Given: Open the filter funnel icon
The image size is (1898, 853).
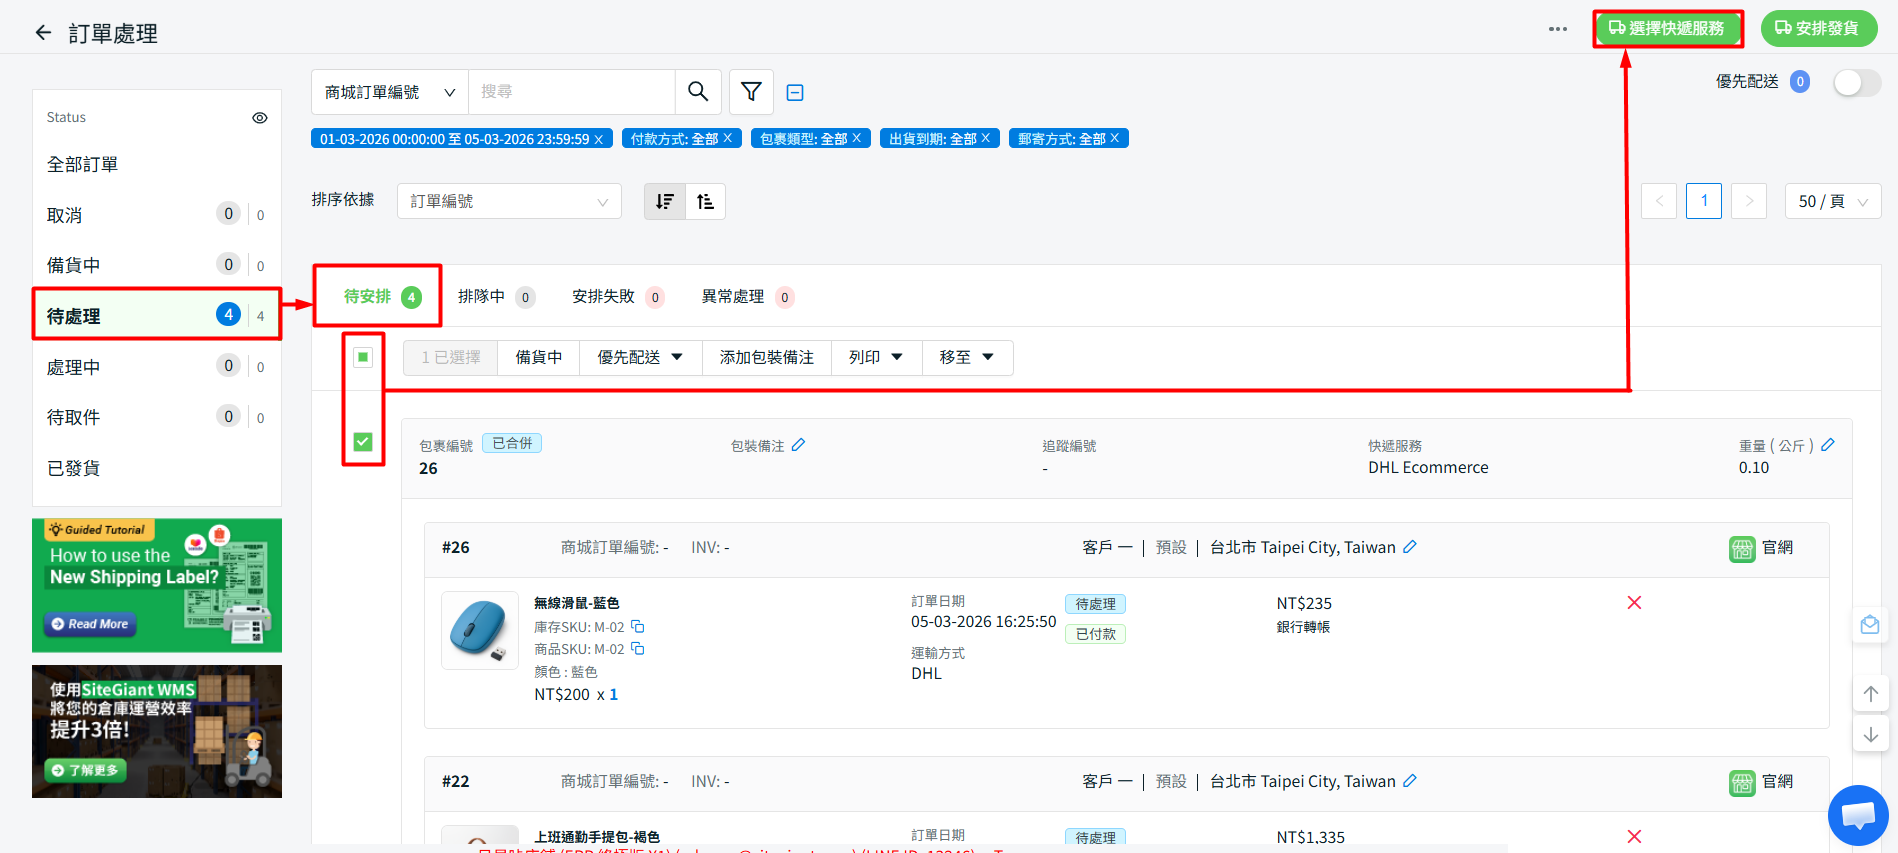Looking at the screenshot, I should [x=751, y=92].
